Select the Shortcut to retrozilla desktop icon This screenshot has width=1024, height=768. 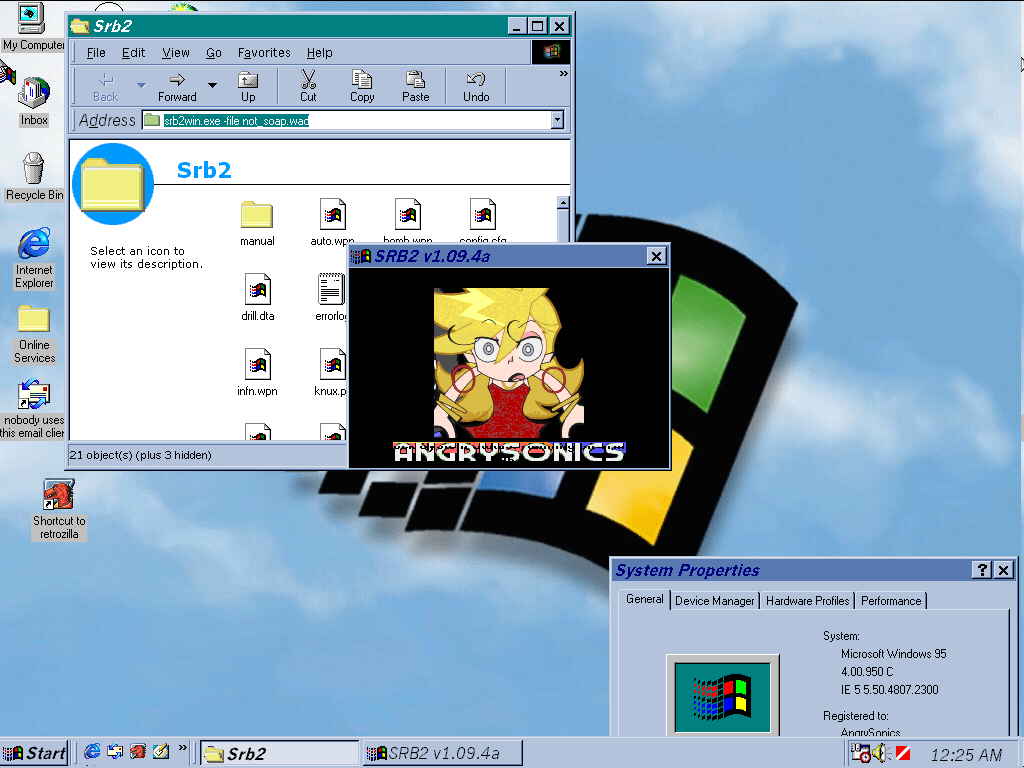59,509
